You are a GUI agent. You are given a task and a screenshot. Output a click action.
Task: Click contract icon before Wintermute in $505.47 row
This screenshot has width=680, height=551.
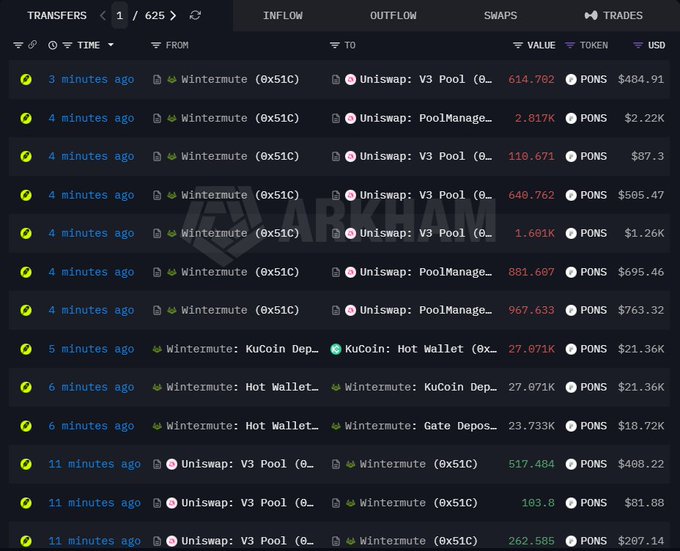point(157,196)
